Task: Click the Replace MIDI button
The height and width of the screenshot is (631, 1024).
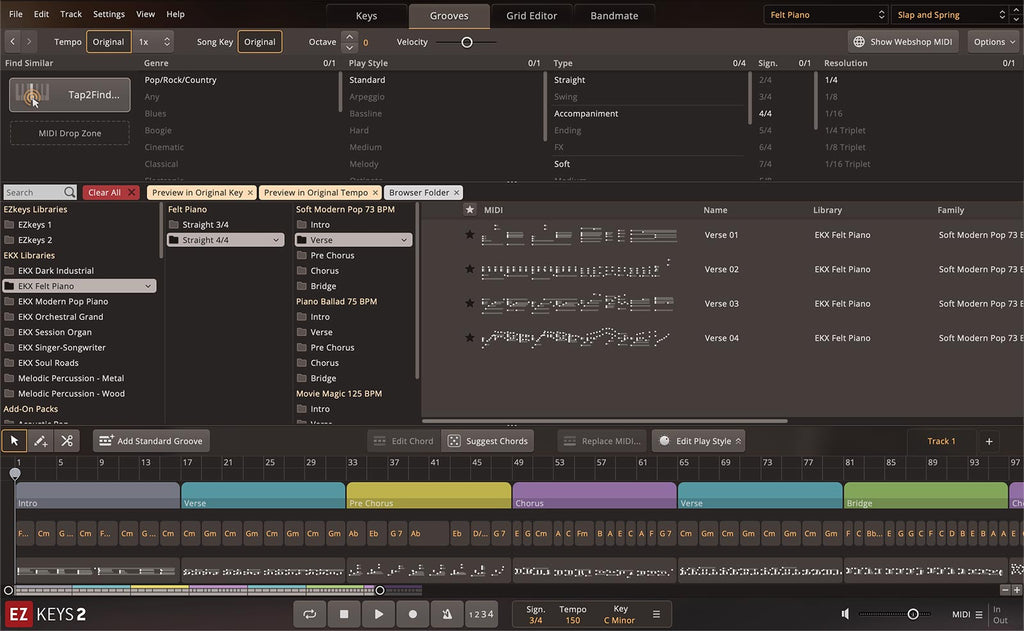Action: 601,441
